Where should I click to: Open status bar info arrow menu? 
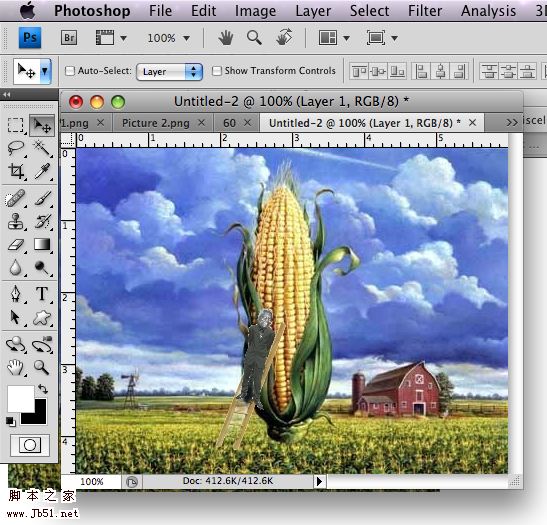[319, 481]
